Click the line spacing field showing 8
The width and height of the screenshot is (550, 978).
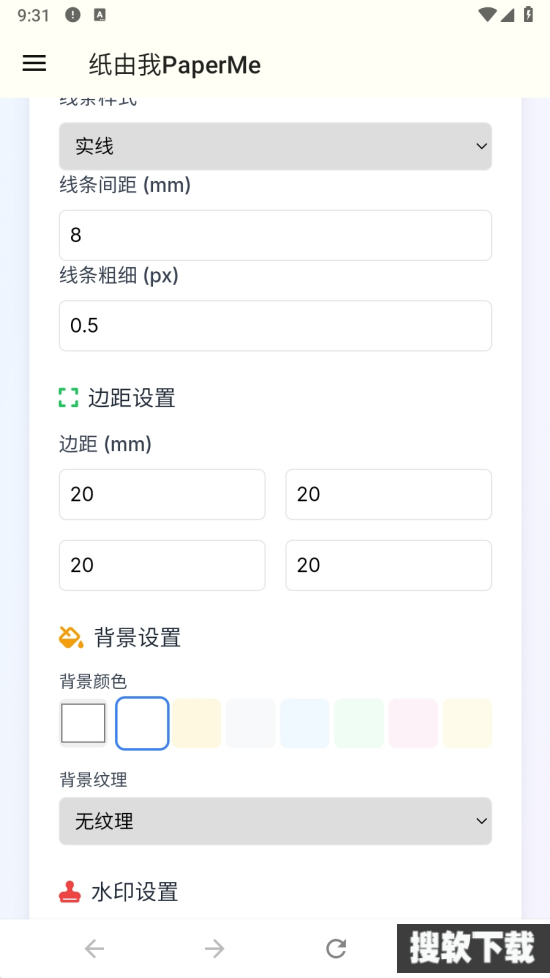[276, 235]
